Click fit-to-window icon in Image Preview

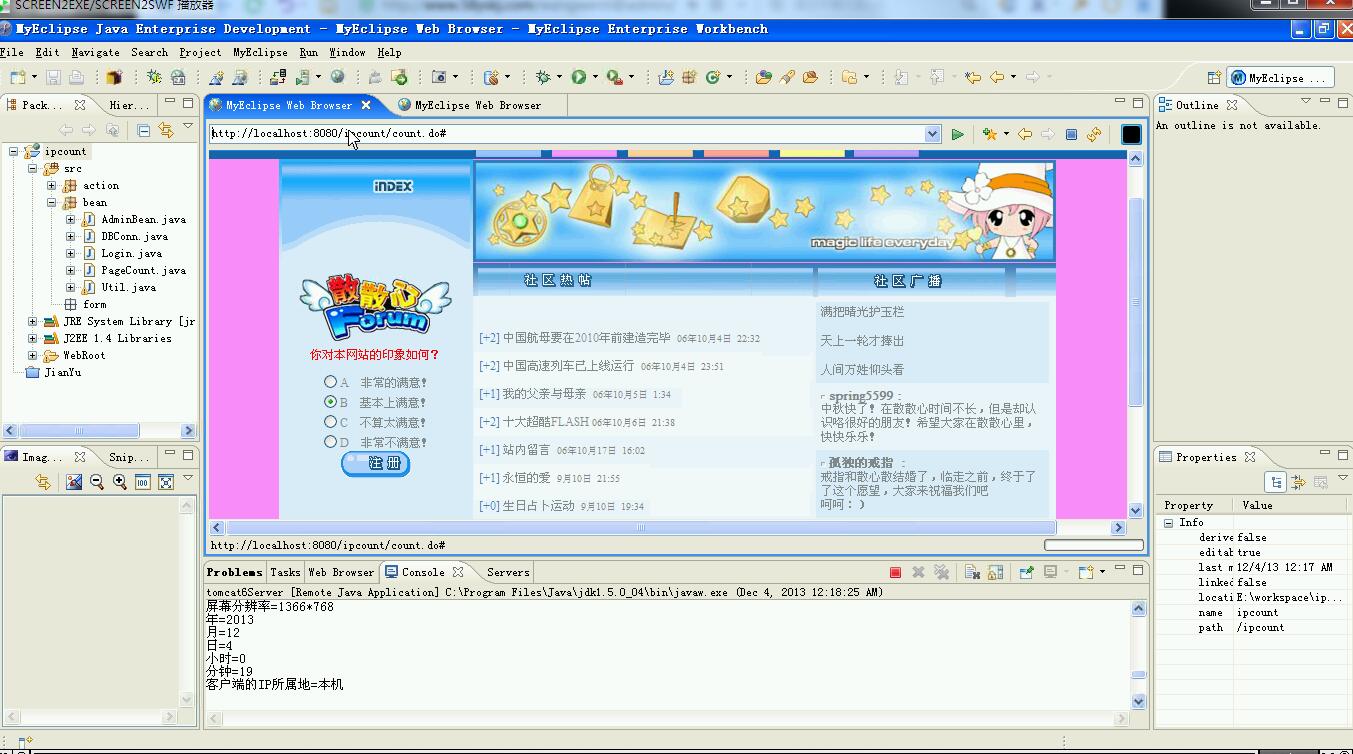click(x=166, y=482)
